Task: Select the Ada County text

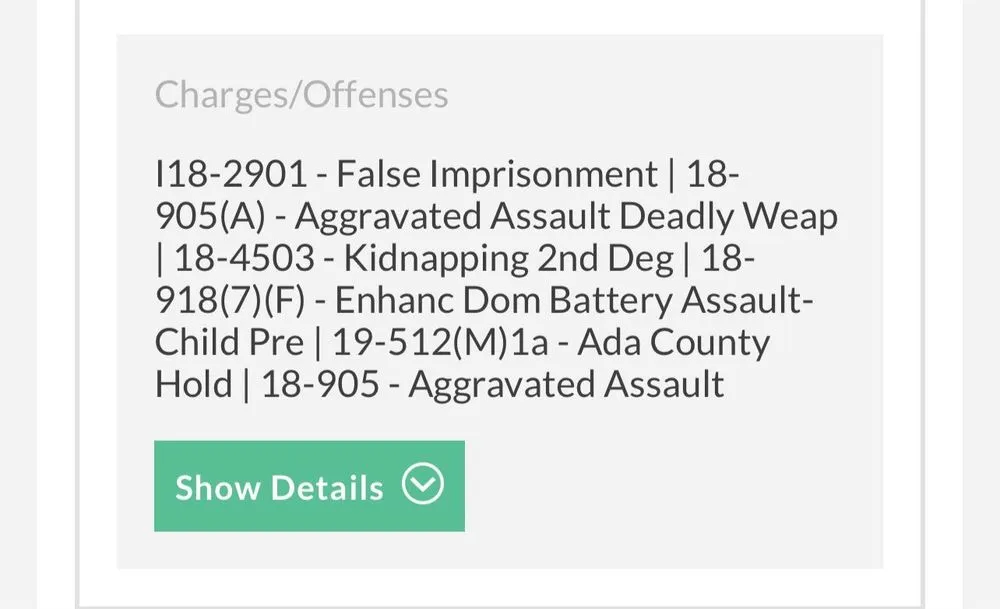Action: 675,343
